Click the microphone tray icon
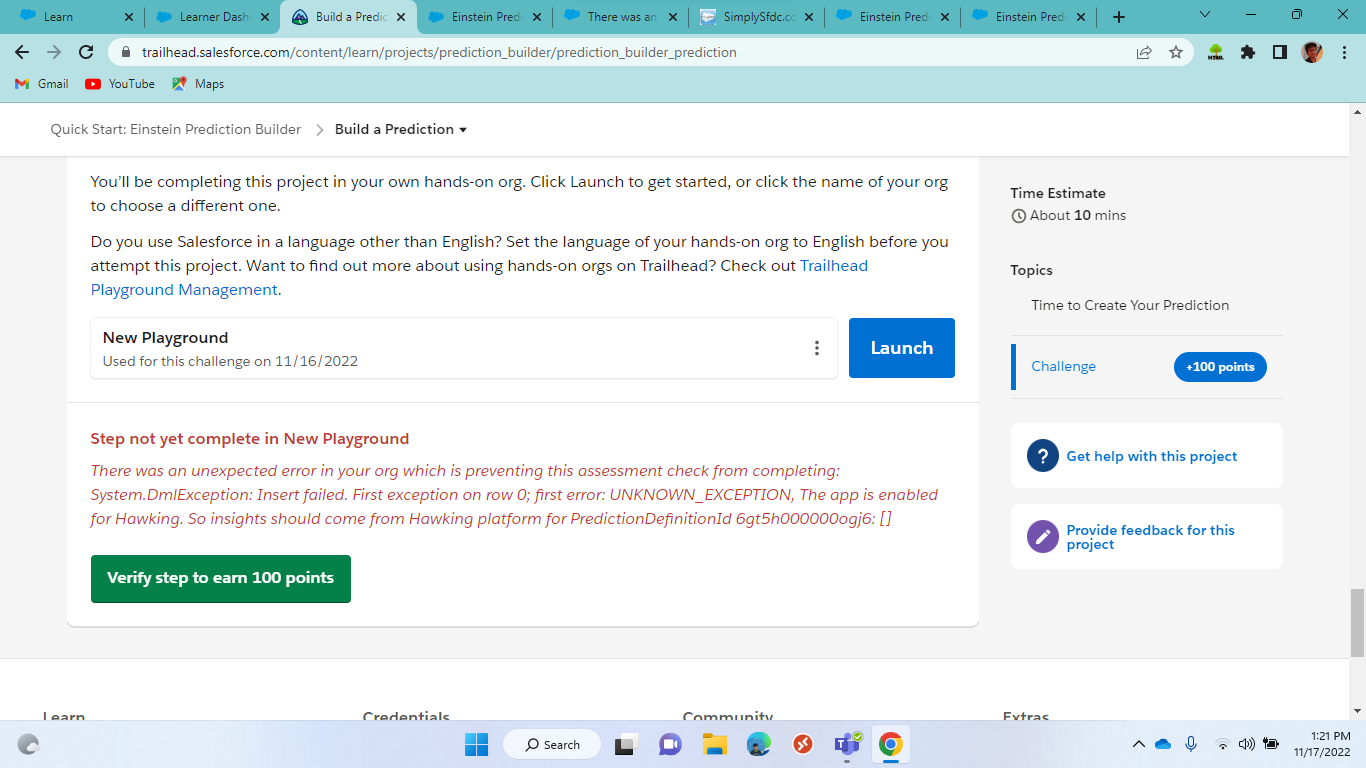1366x768 pixels. [1191, 744]
